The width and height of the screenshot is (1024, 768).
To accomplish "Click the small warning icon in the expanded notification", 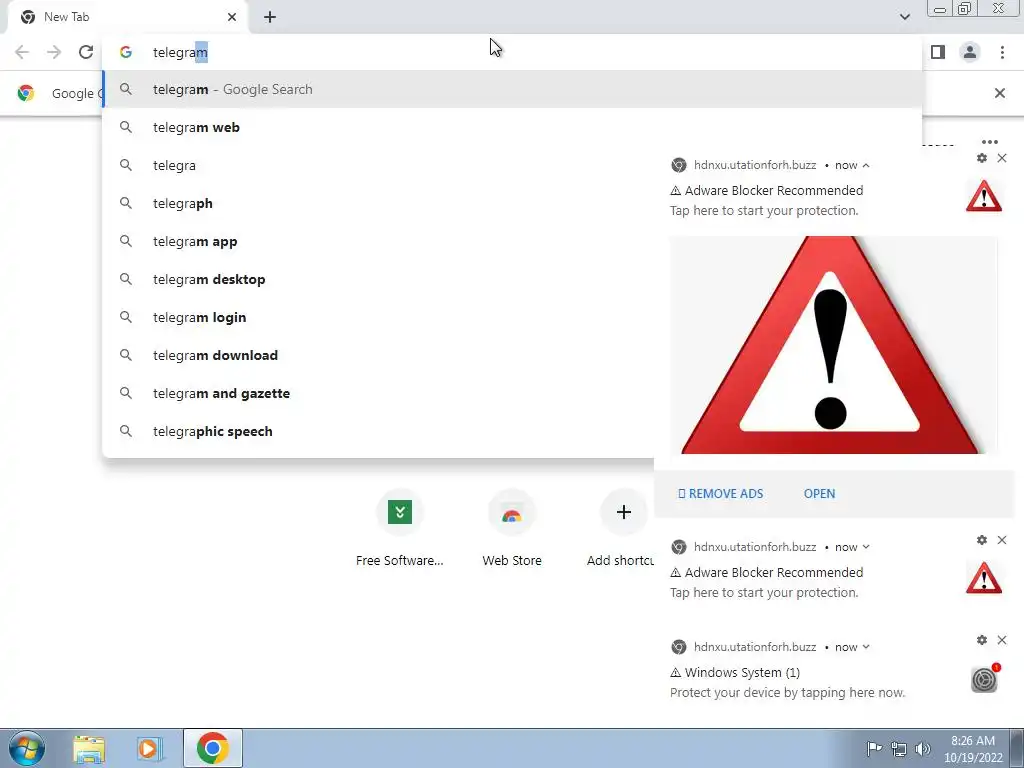I will coord(984,197).
